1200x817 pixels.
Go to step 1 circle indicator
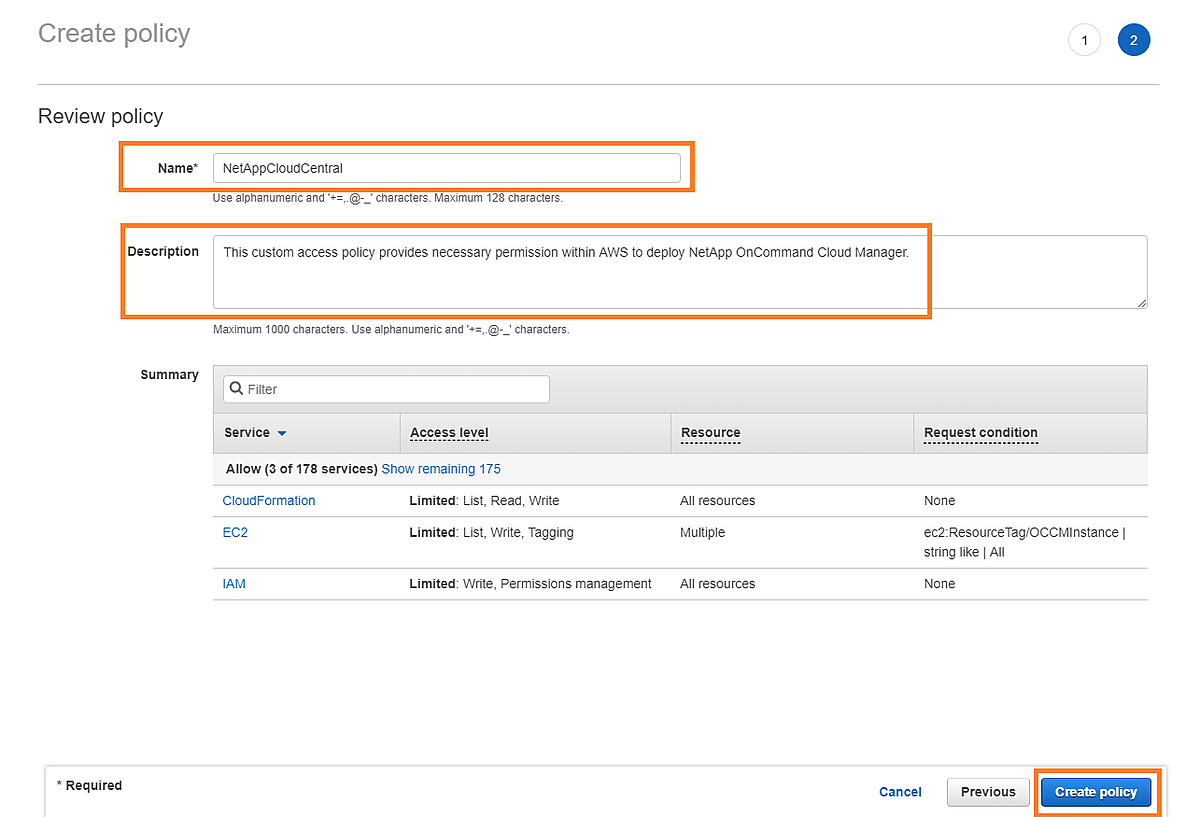[1084, 41]
